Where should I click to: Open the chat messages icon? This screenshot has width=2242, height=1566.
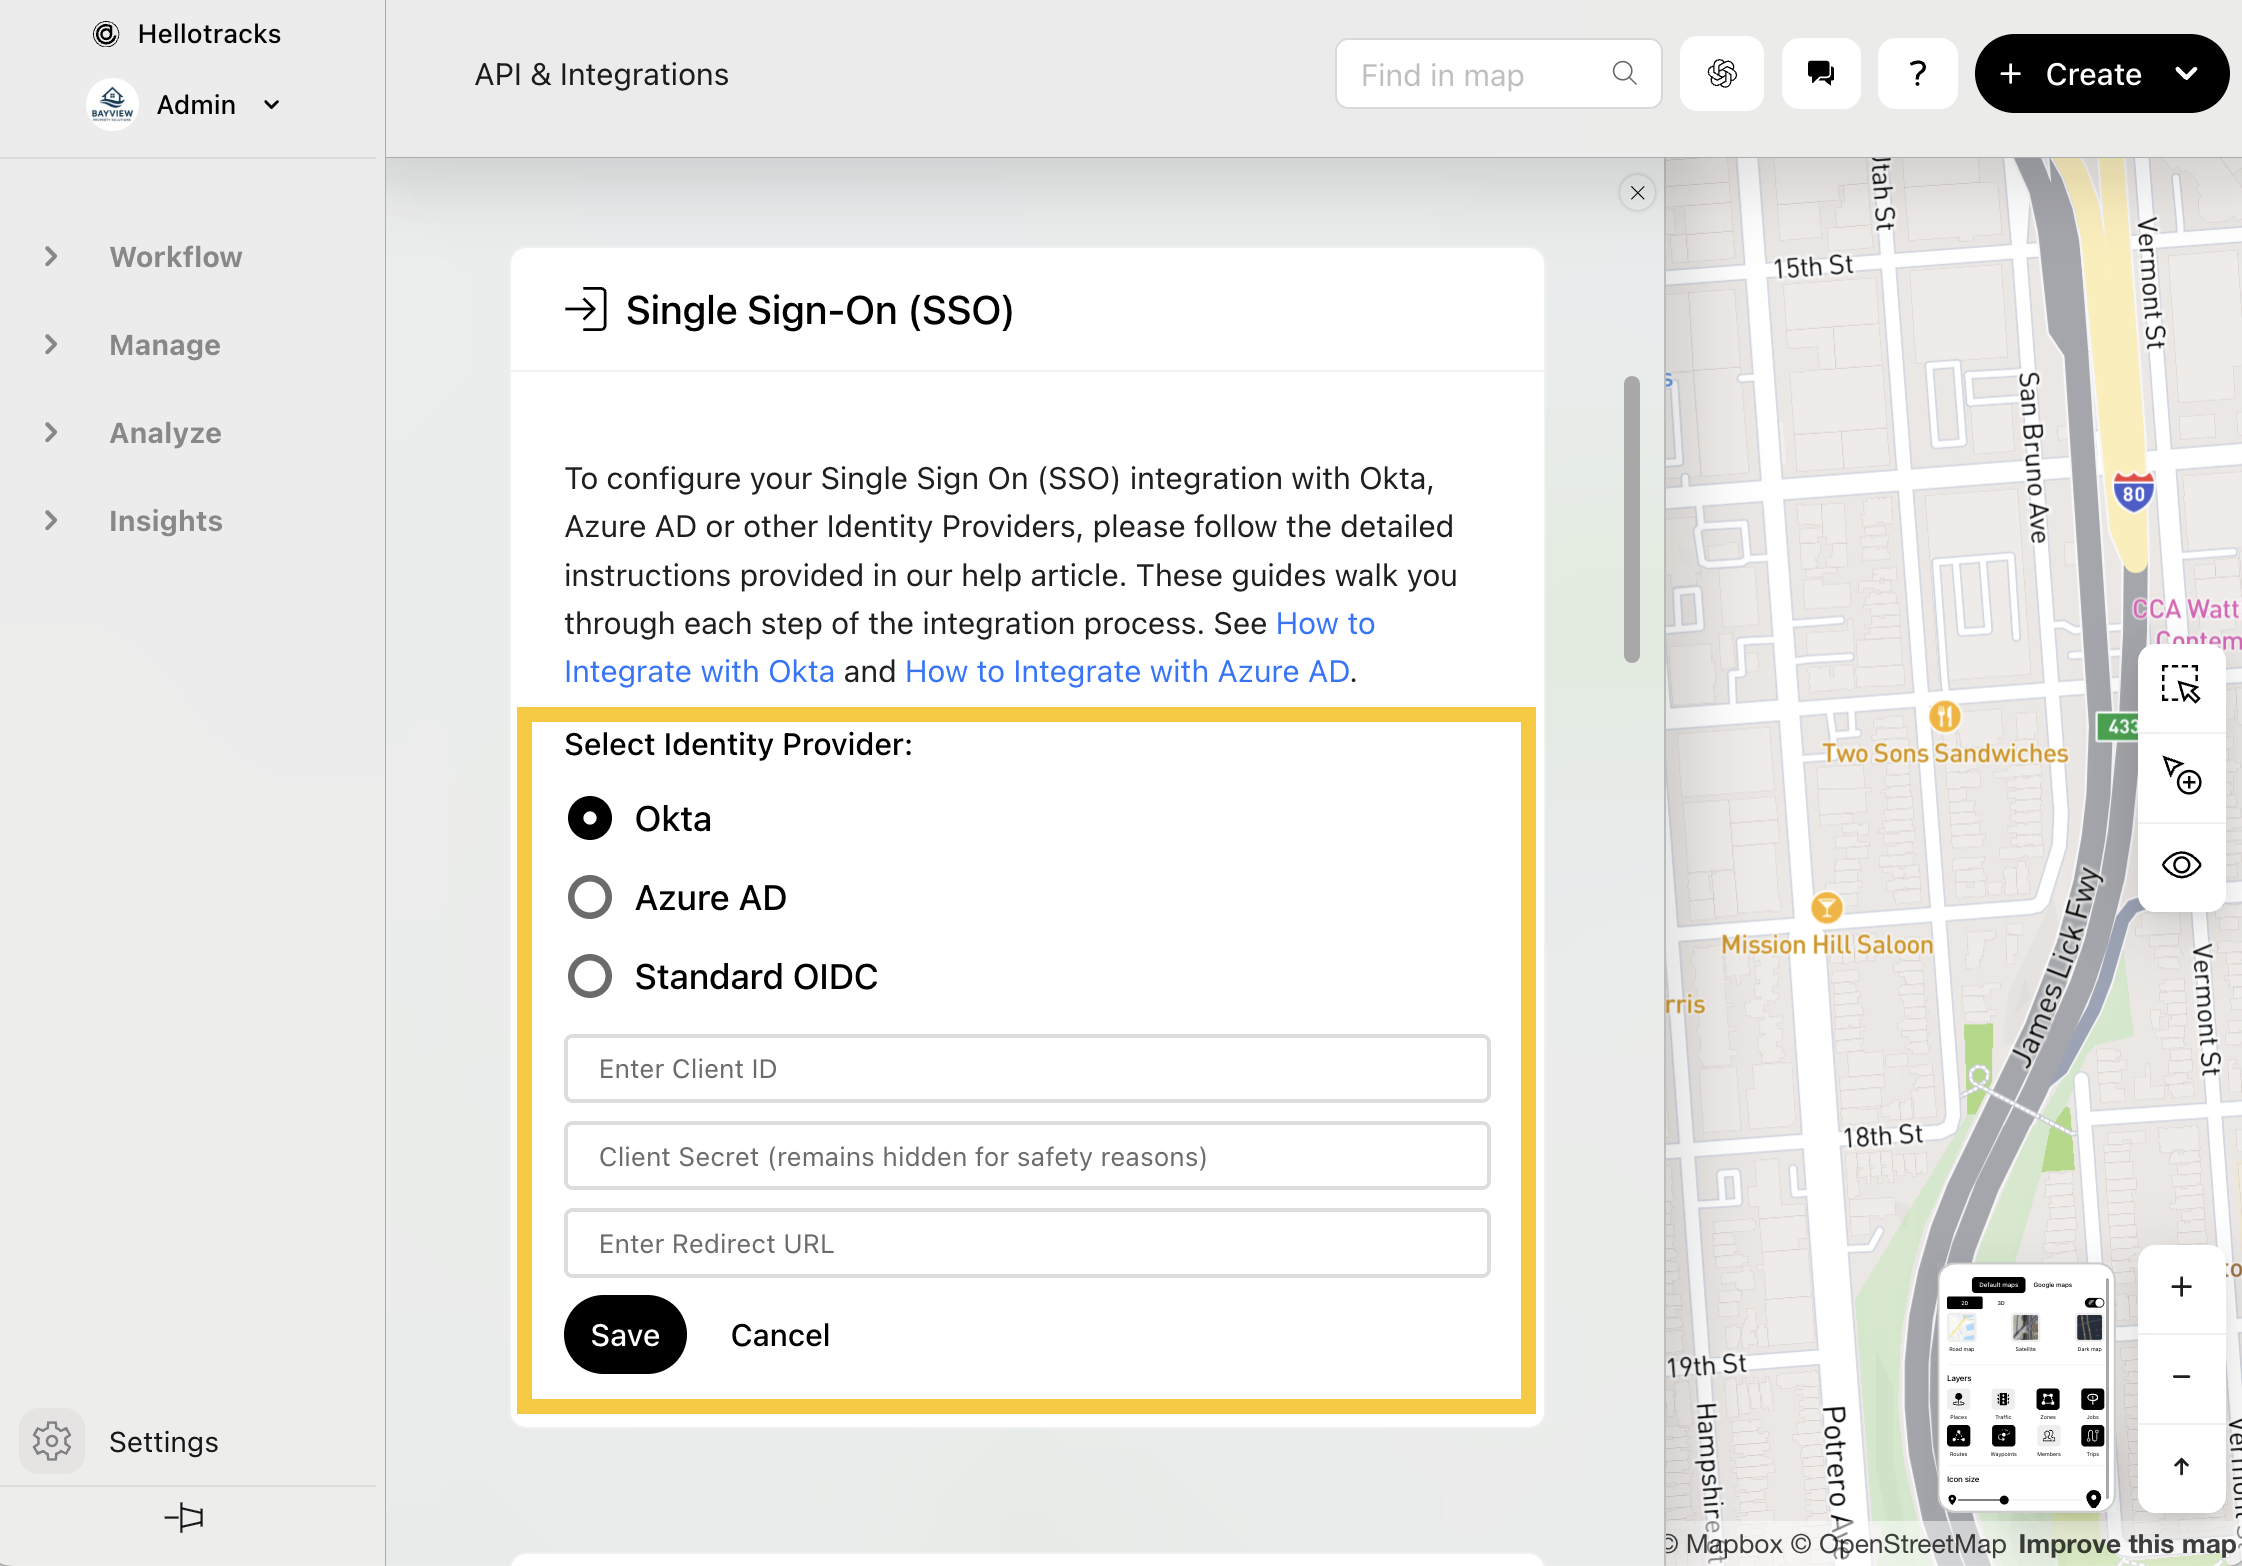[1821, 74]
